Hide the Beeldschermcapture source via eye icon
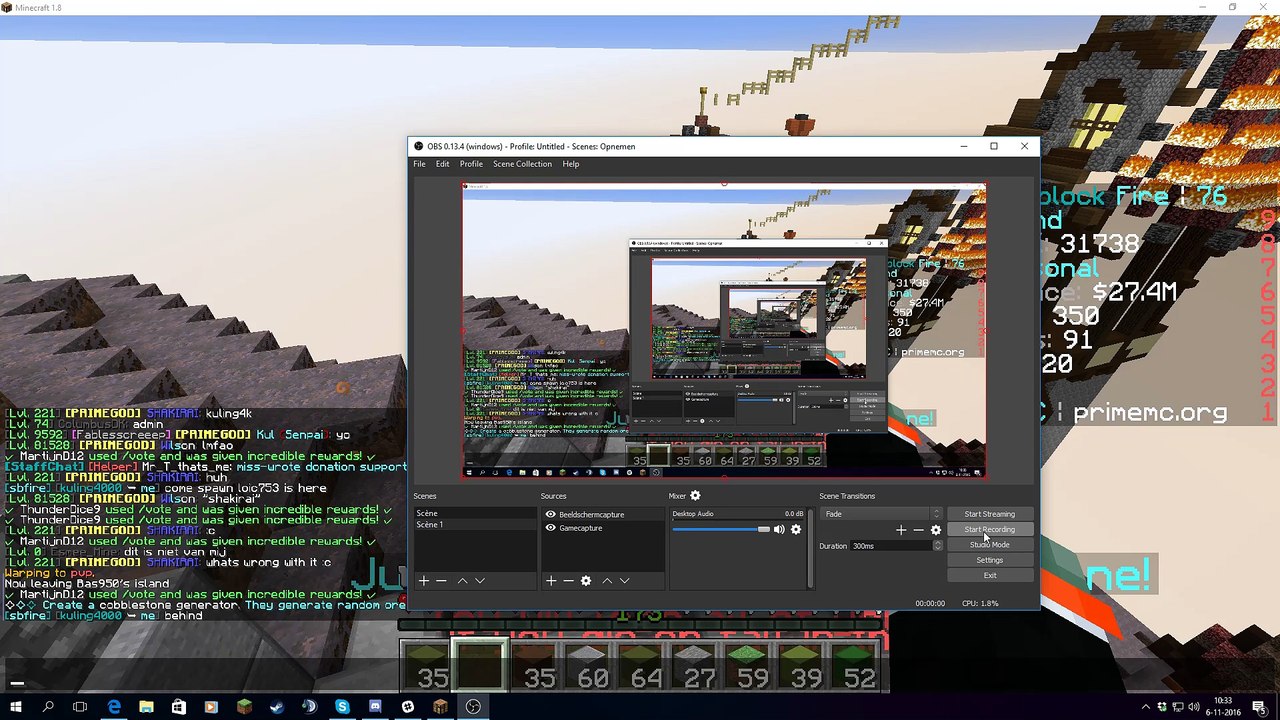 coord(550,514)
